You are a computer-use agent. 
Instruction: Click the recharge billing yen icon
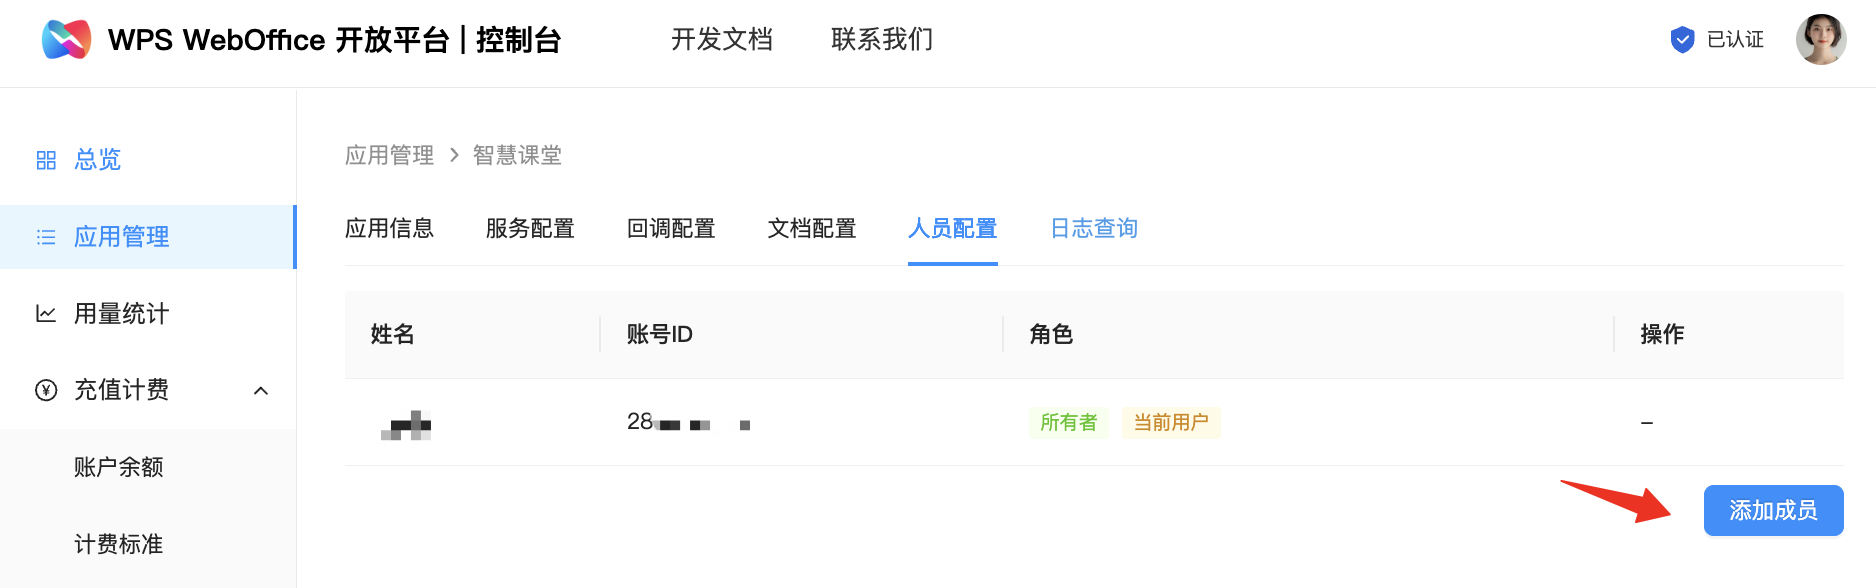click(46, 390)
